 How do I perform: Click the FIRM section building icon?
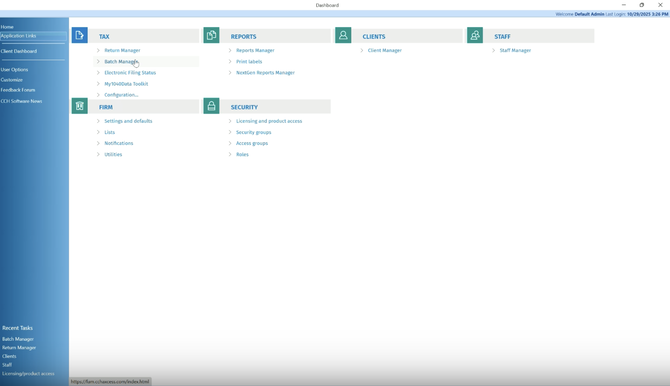pyautogui.click(x=79, y=106)
